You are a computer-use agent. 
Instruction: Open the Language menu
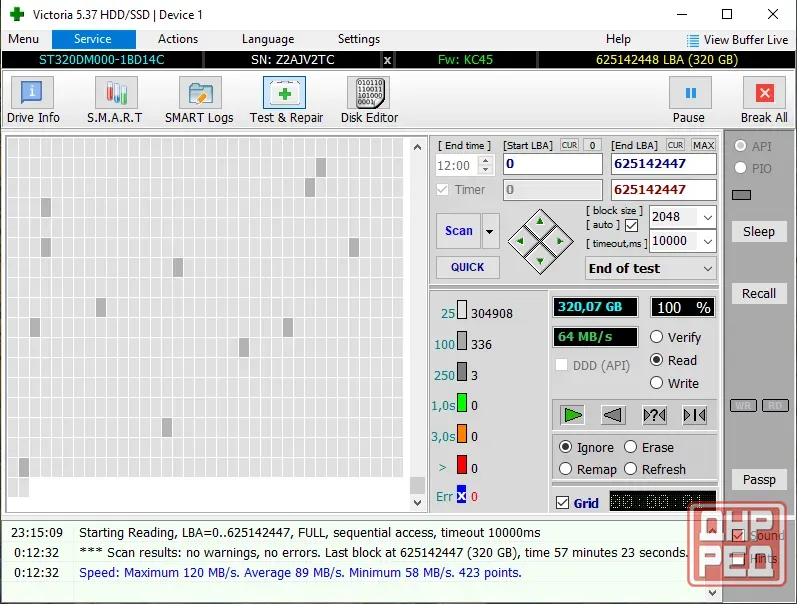(x=268, y=39)
